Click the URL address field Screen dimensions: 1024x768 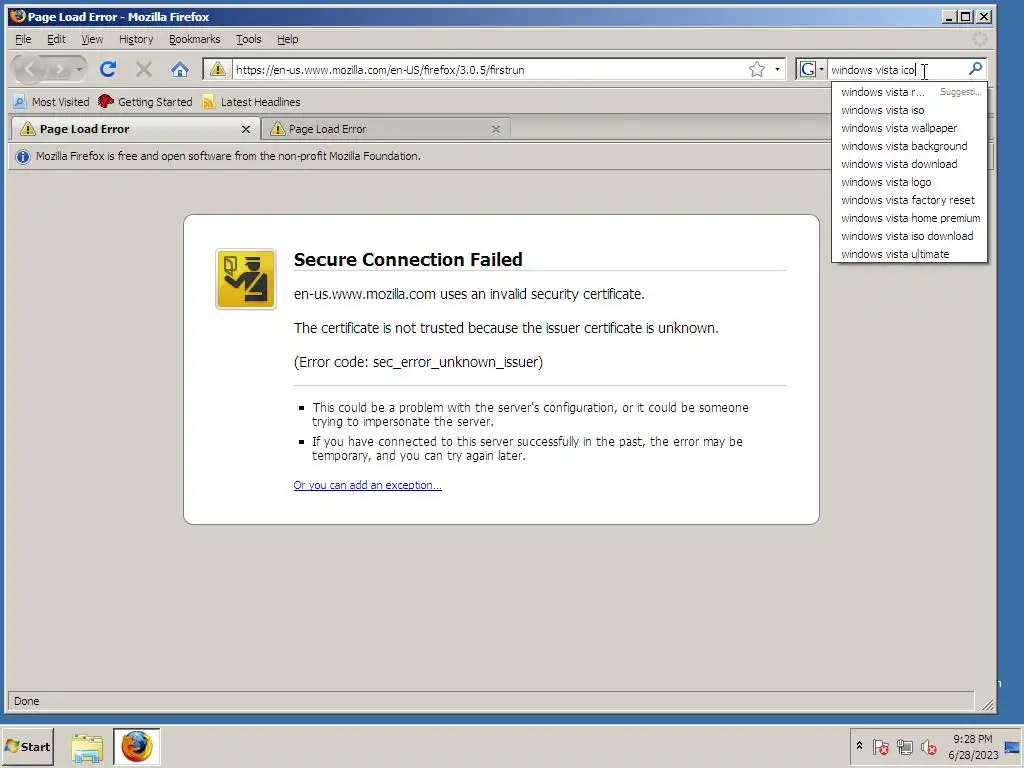coord(490,69)
